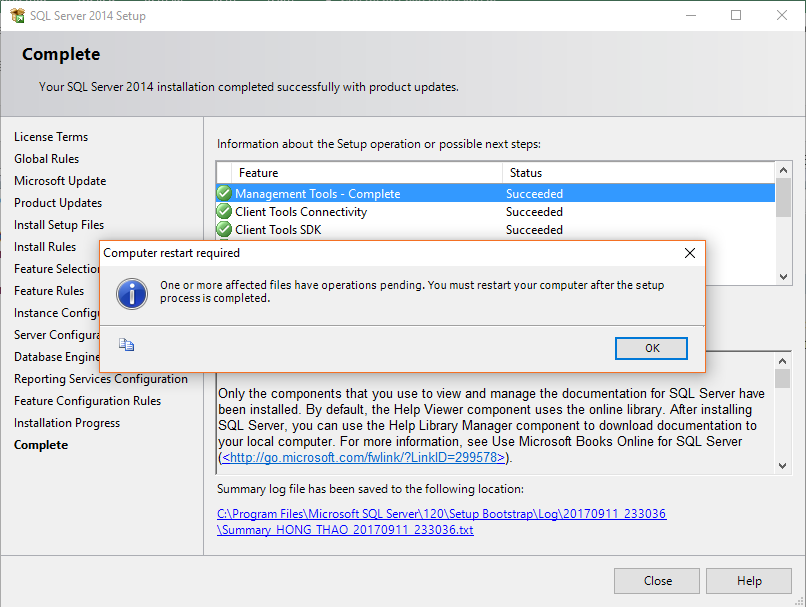The width and height of the screenshot is (806, 607).
Task: Click green check icon for Management Tools - Complete
Action: pyautogui.click(x=224, y=193)
